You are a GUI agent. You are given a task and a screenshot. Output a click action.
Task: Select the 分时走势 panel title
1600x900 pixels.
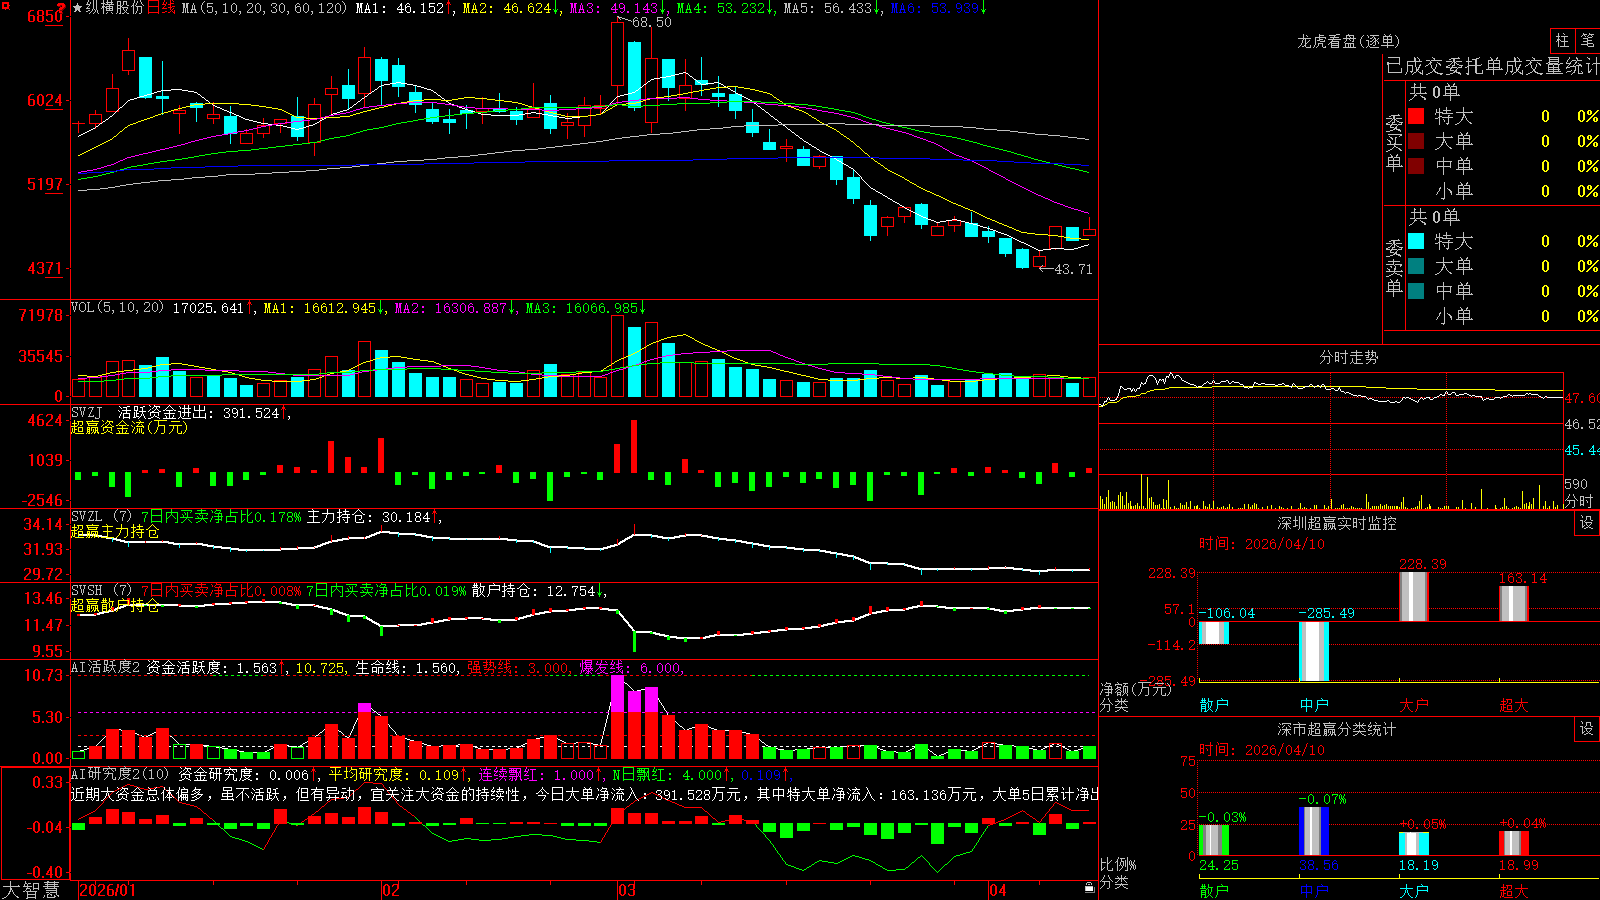pos(1349,357)
